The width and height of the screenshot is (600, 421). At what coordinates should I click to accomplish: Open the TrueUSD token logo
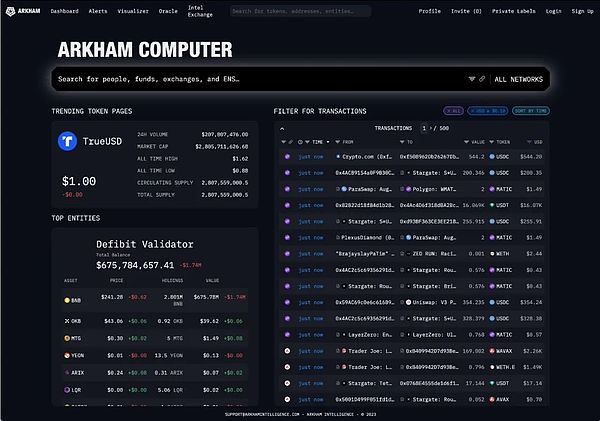67,141
